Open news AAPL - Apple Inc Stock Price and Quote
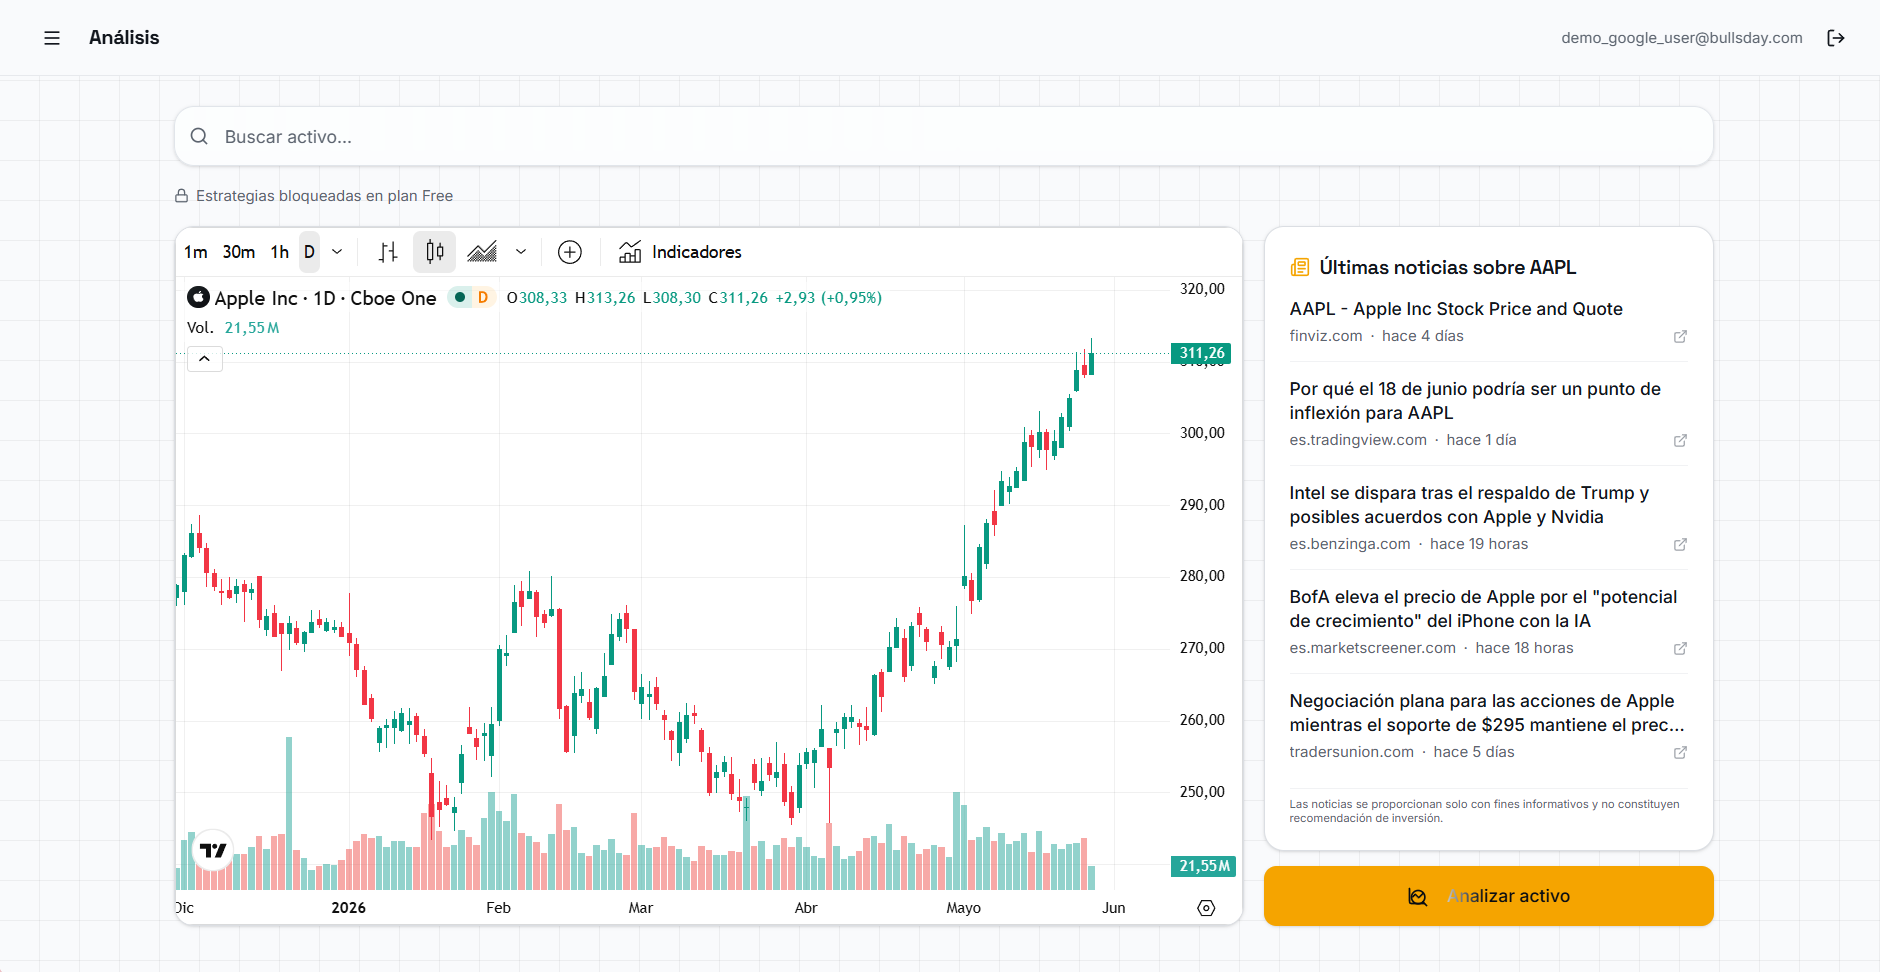The height and width of the screenshot is (972, 1880). pos(1456,309)
